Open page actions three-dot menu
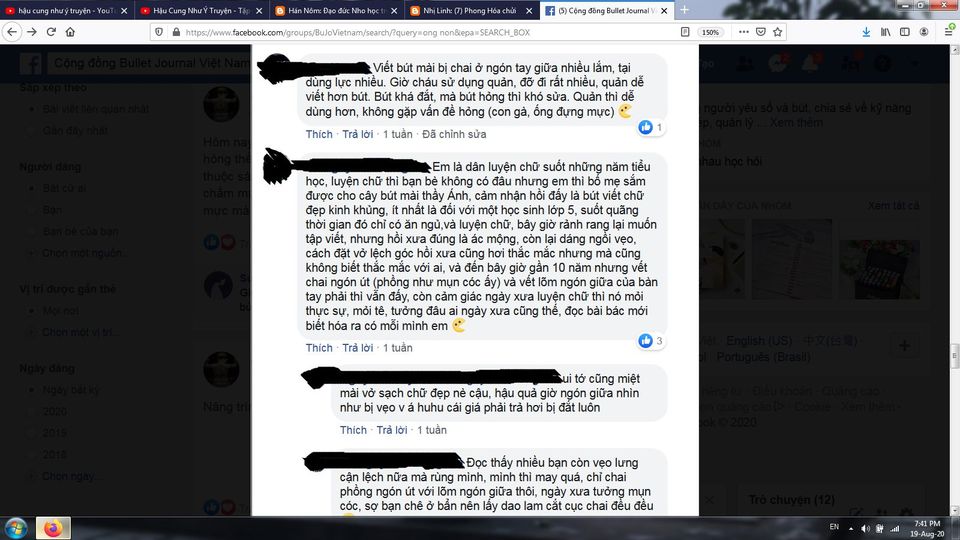This screenshot has width=960, height=540. [743, 32]
